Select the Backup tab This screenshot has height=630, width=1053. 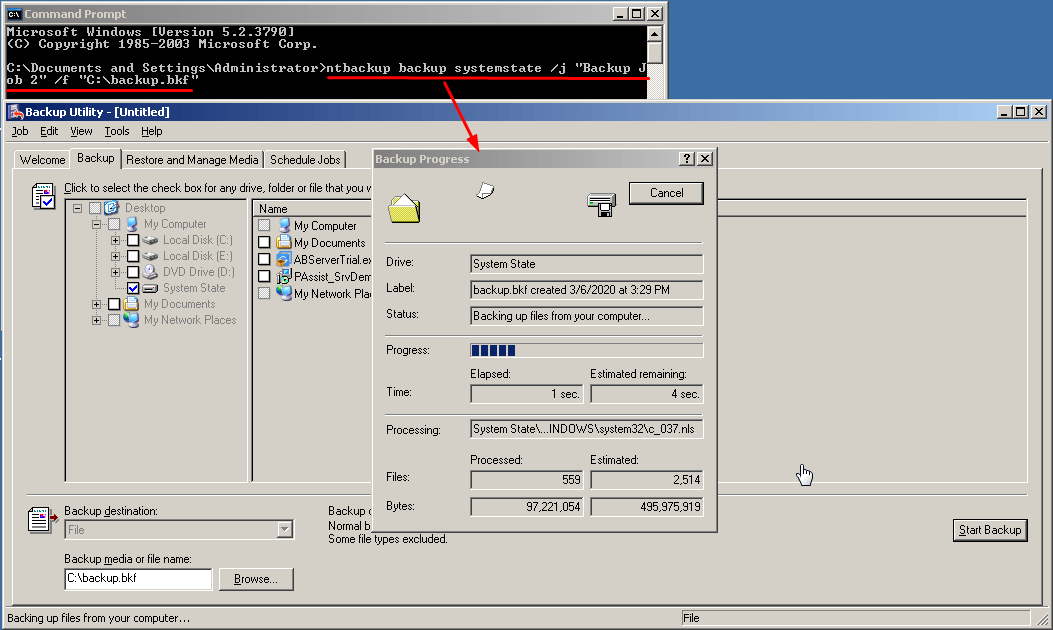pos(95,158)
